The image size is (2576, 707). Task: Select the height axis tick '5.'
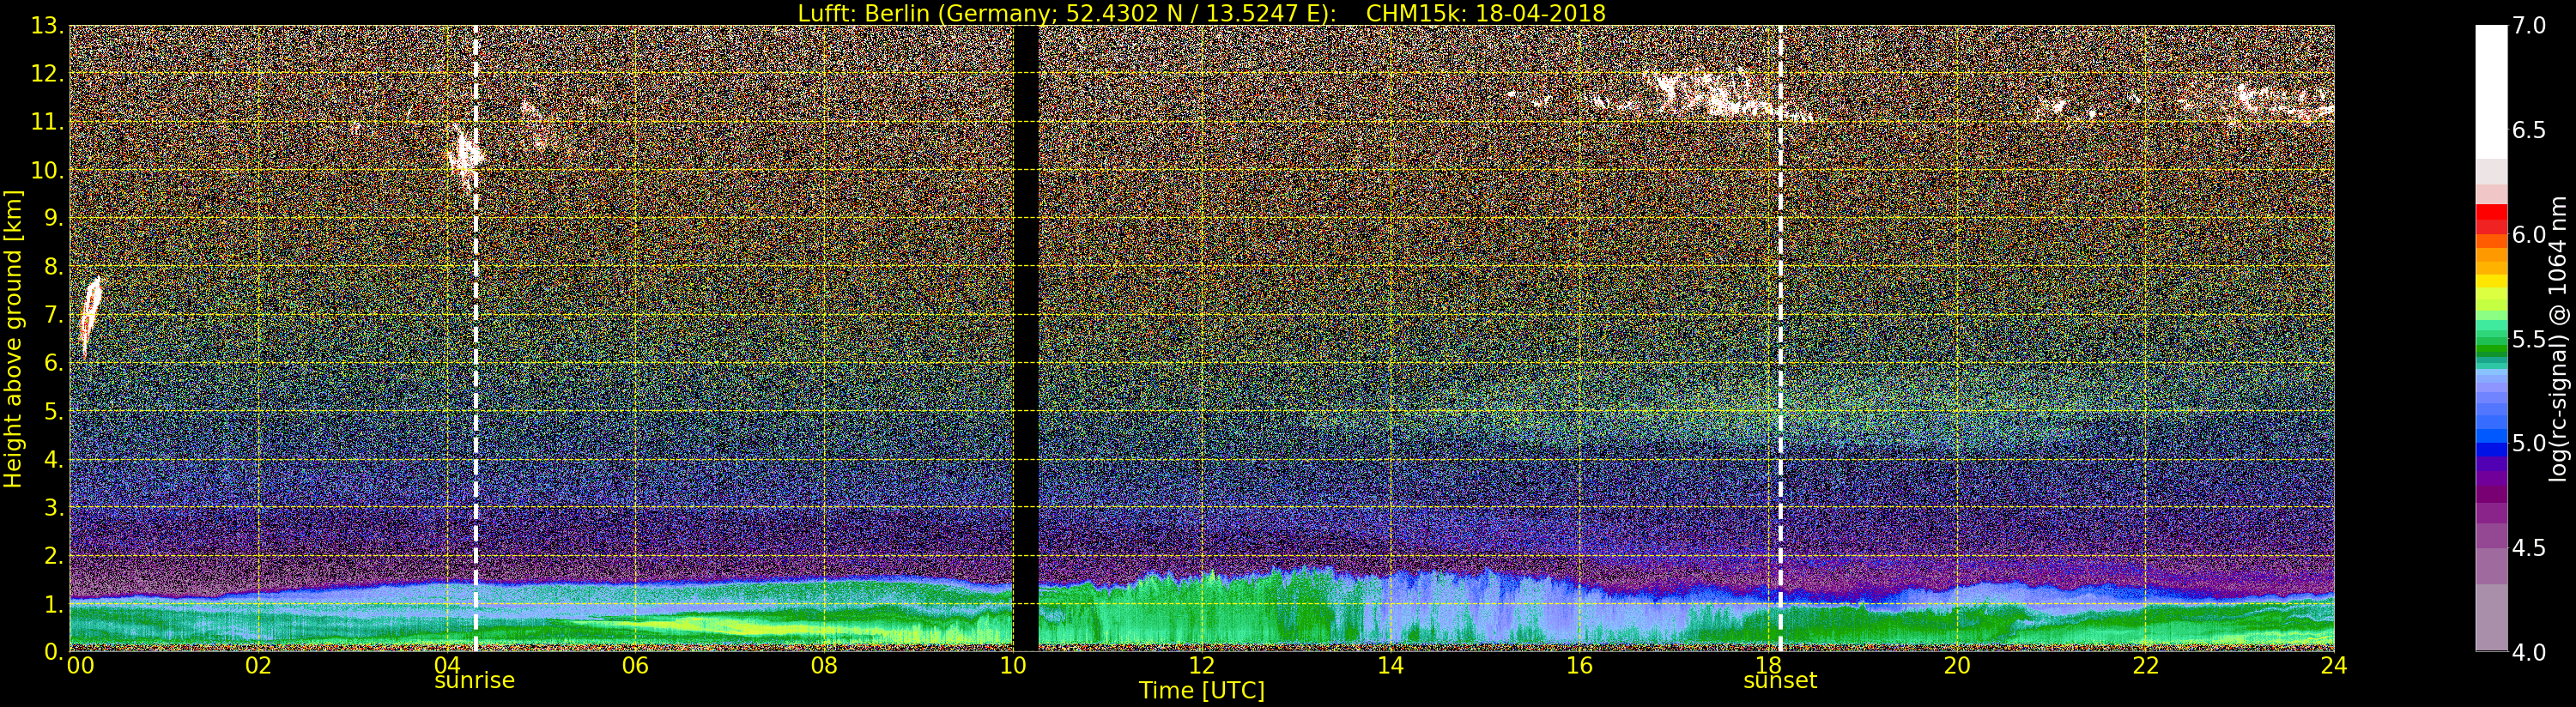pos(55,411)
